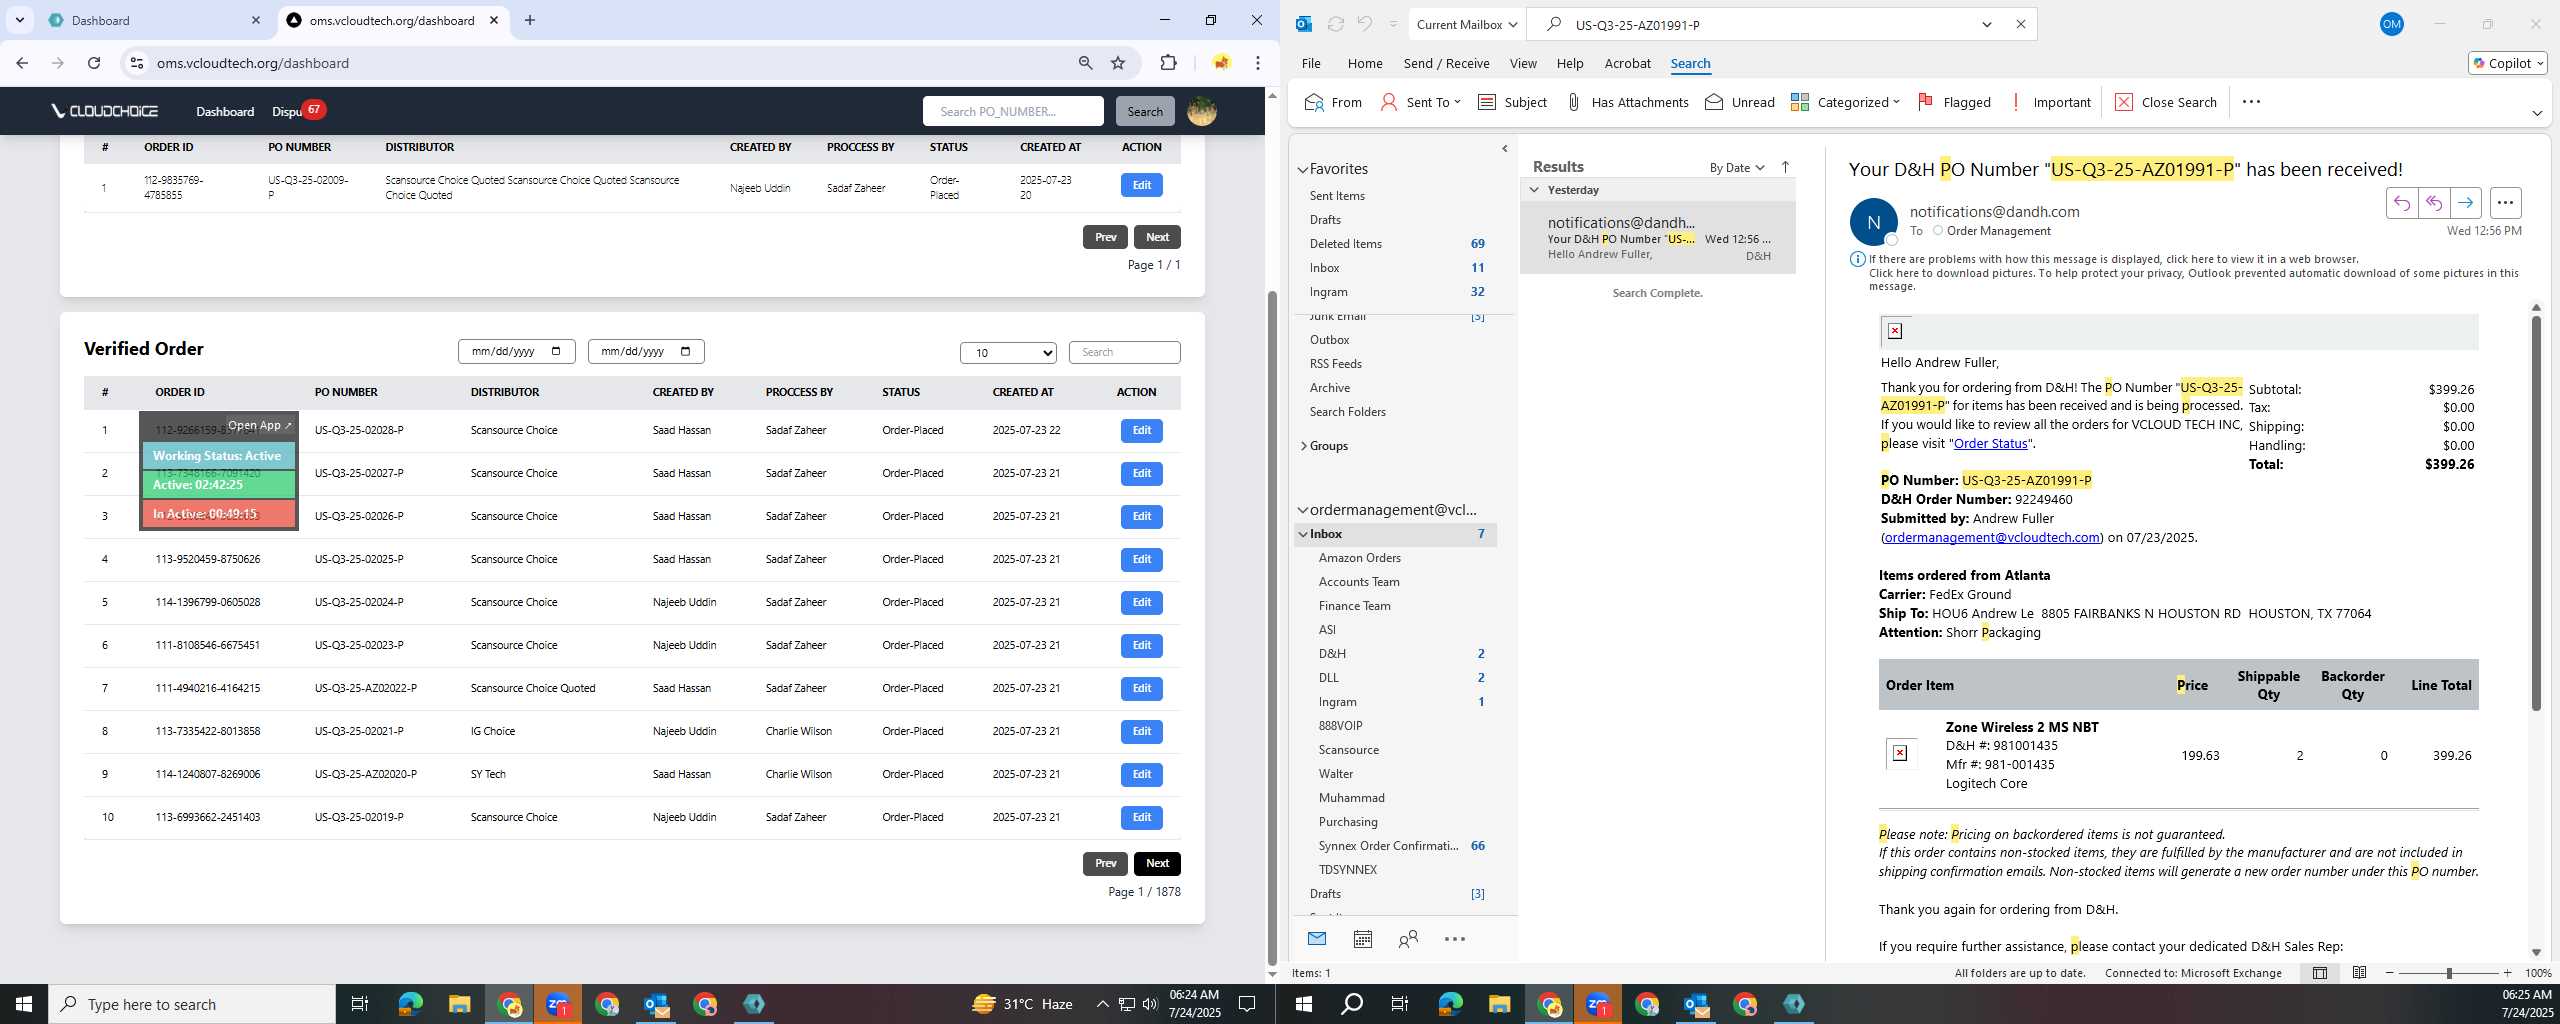Switch to Outlook Calendar view icon

1362,939
